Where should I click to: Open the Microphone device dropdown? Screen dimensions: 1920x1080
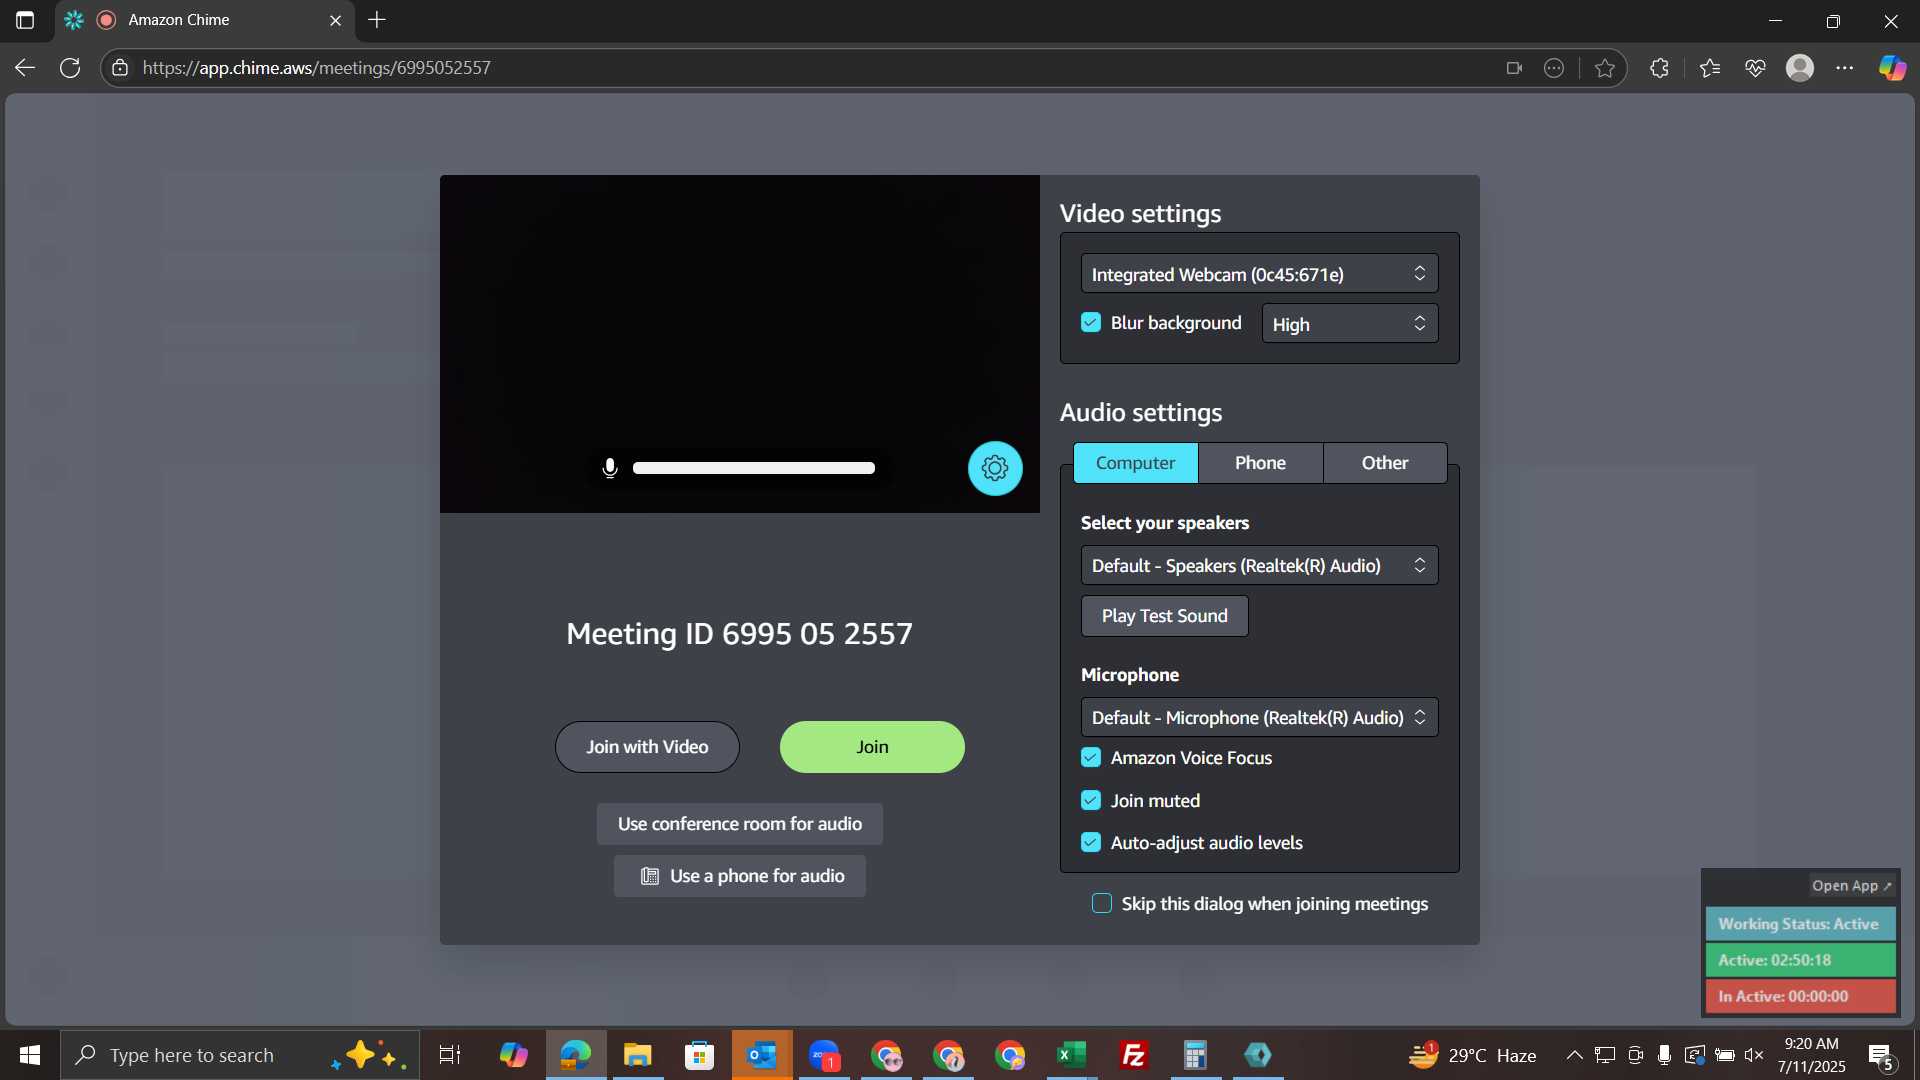point(1259,717)
